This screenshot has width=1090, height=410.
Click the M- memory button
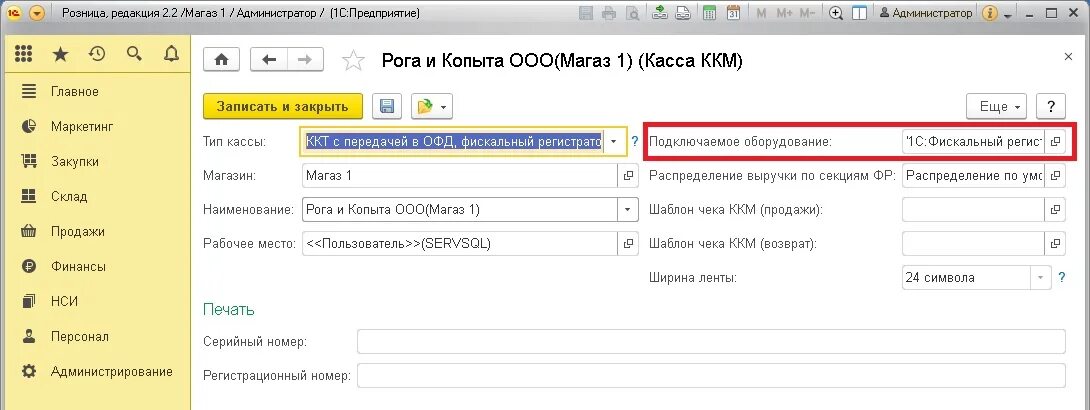tap(807, 13)
